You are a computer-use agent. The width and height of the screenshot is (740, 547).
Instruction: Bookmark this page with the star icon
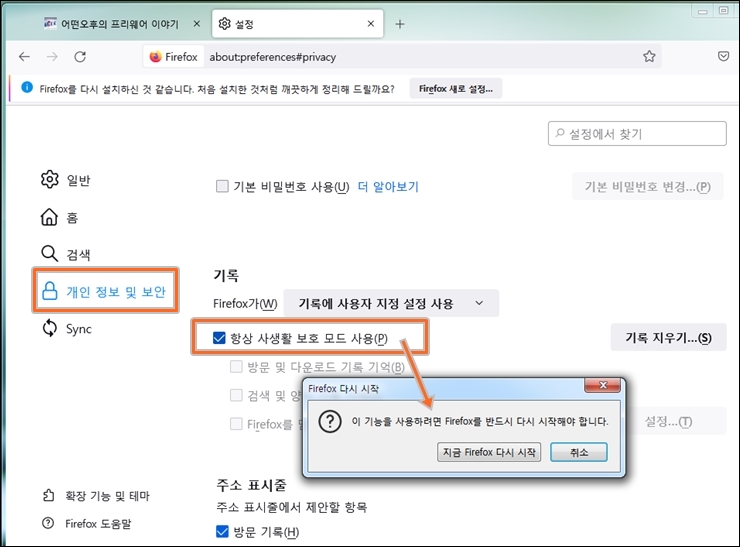(649, 57)
